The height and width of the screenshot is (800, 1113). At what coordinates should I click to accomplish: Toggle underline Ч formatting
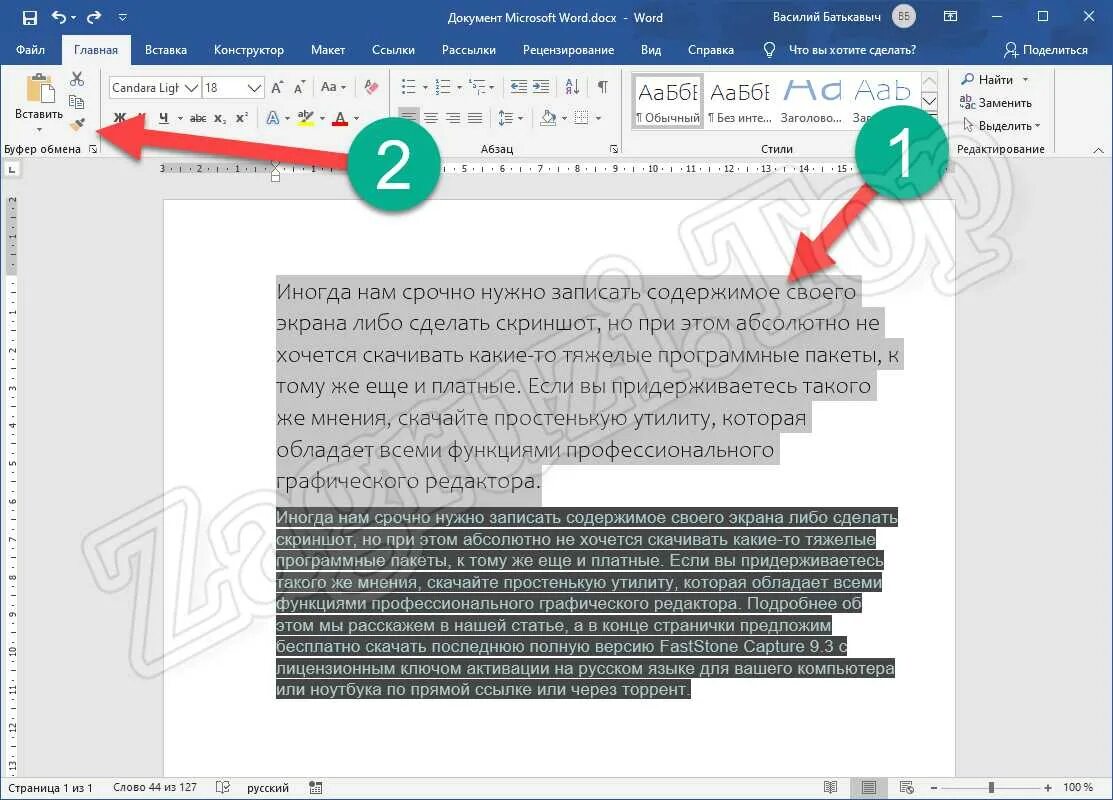(x=163, y=118)
